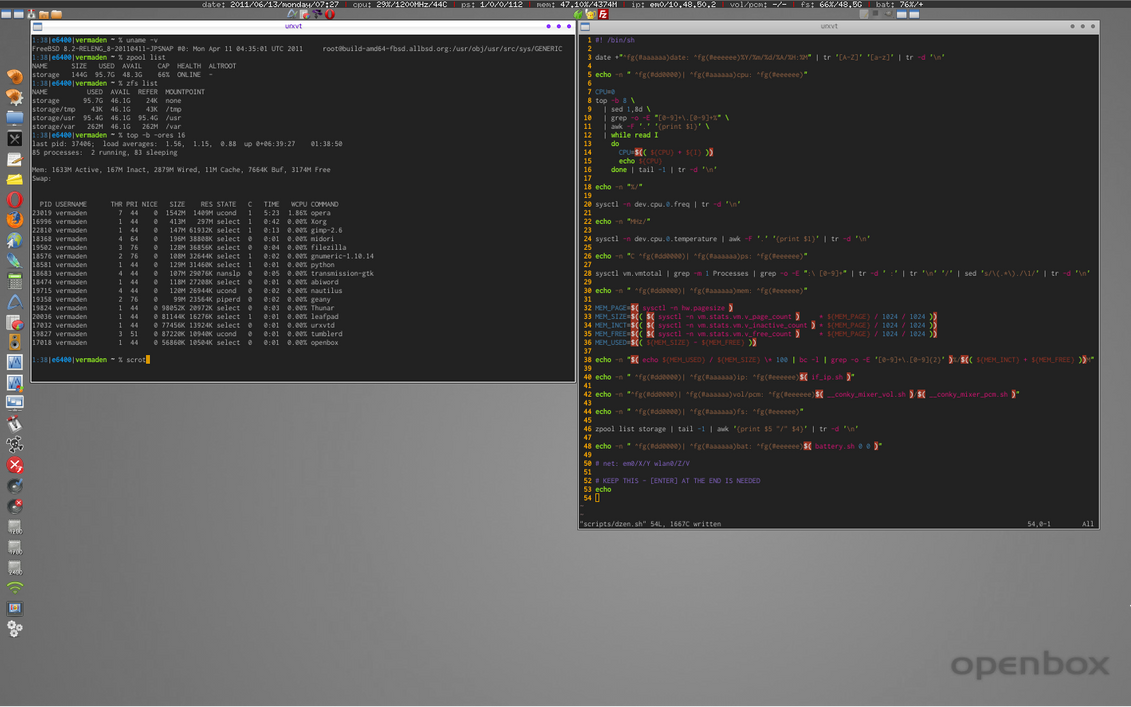Click the 'fs: 66%/48.5G' status entry
The height and width of the screenshot is (707, 1131).
(831, 4)
